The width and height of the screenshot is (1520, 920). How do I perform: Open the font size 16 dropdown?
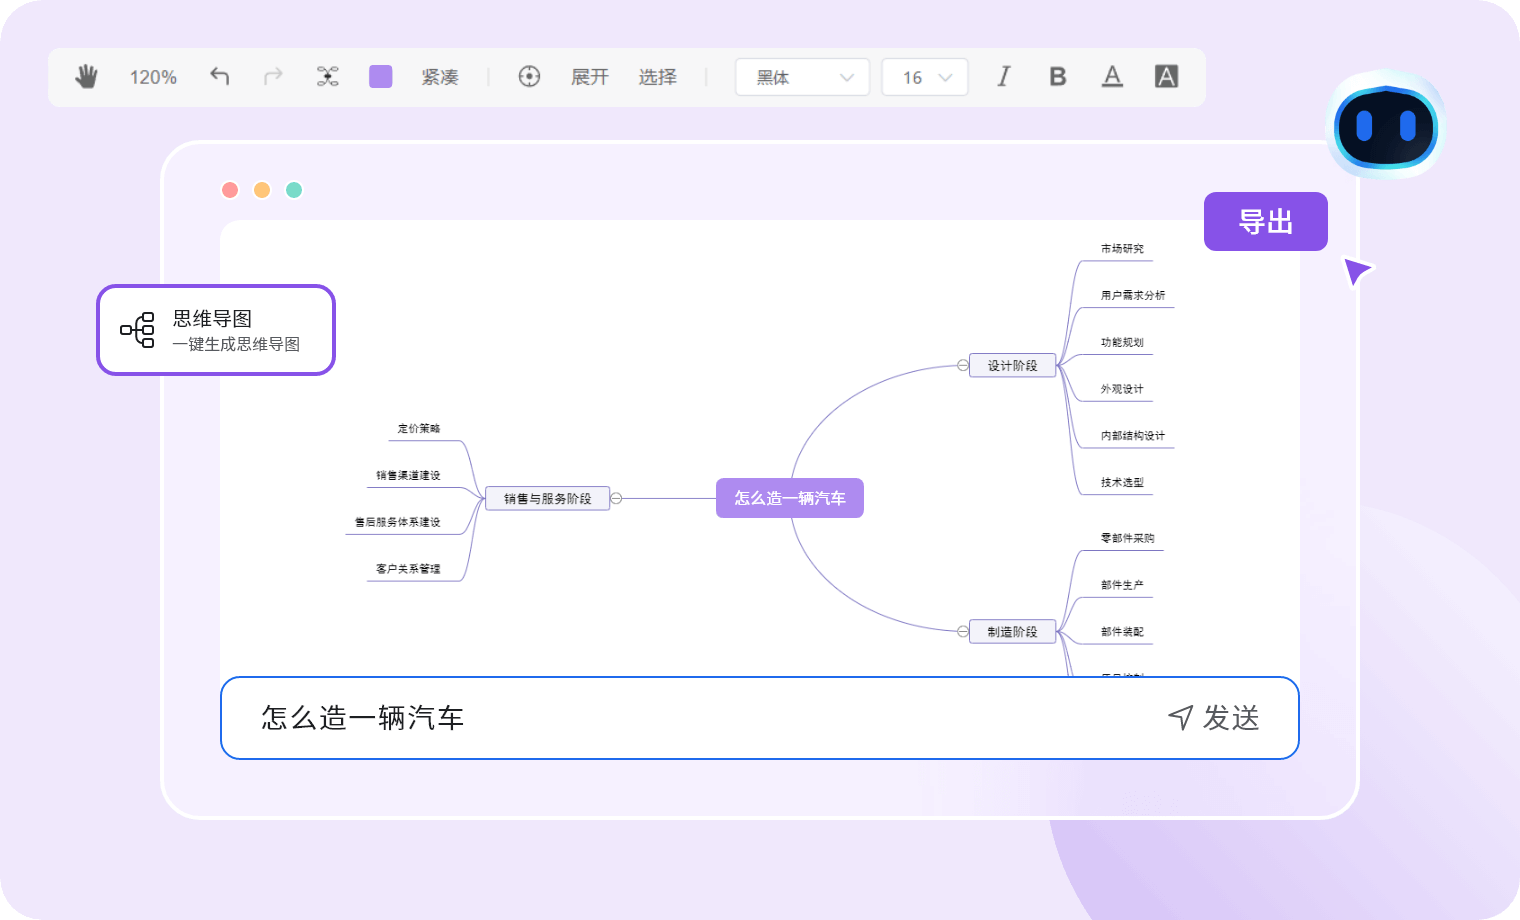click(924, 76)
